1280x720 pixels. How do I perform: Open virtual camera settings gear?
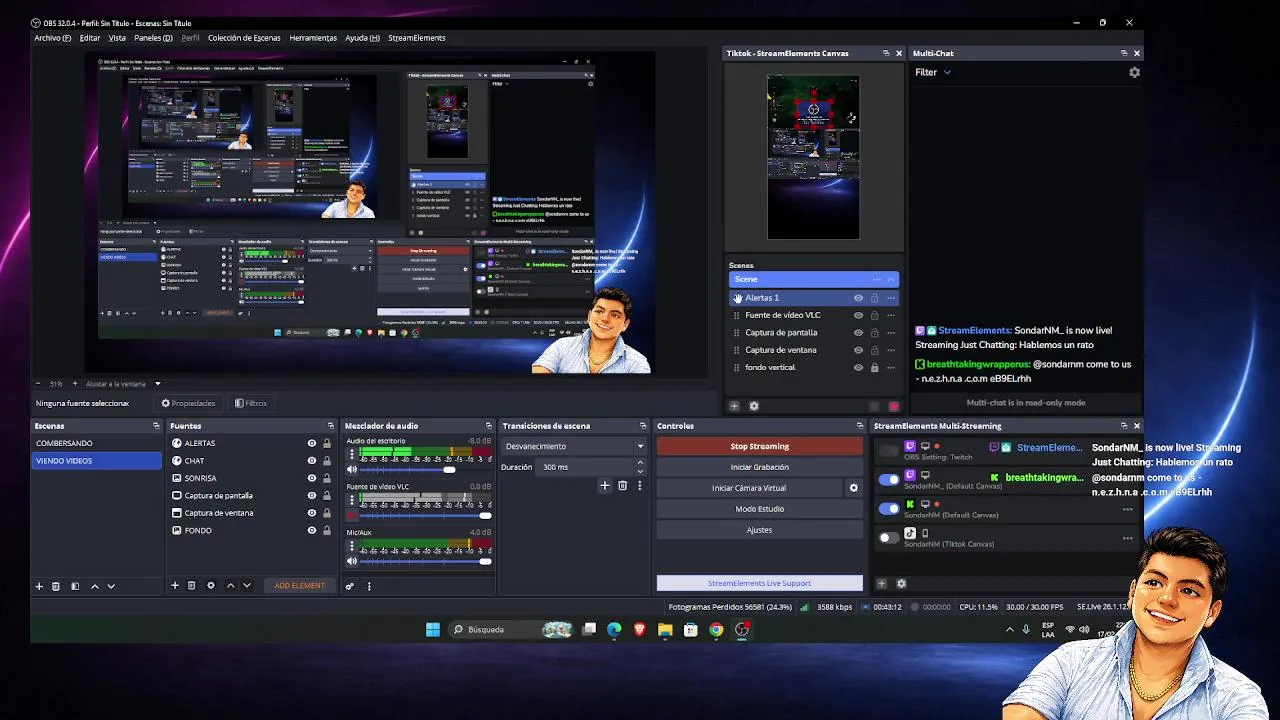click(x=853, y=488)
